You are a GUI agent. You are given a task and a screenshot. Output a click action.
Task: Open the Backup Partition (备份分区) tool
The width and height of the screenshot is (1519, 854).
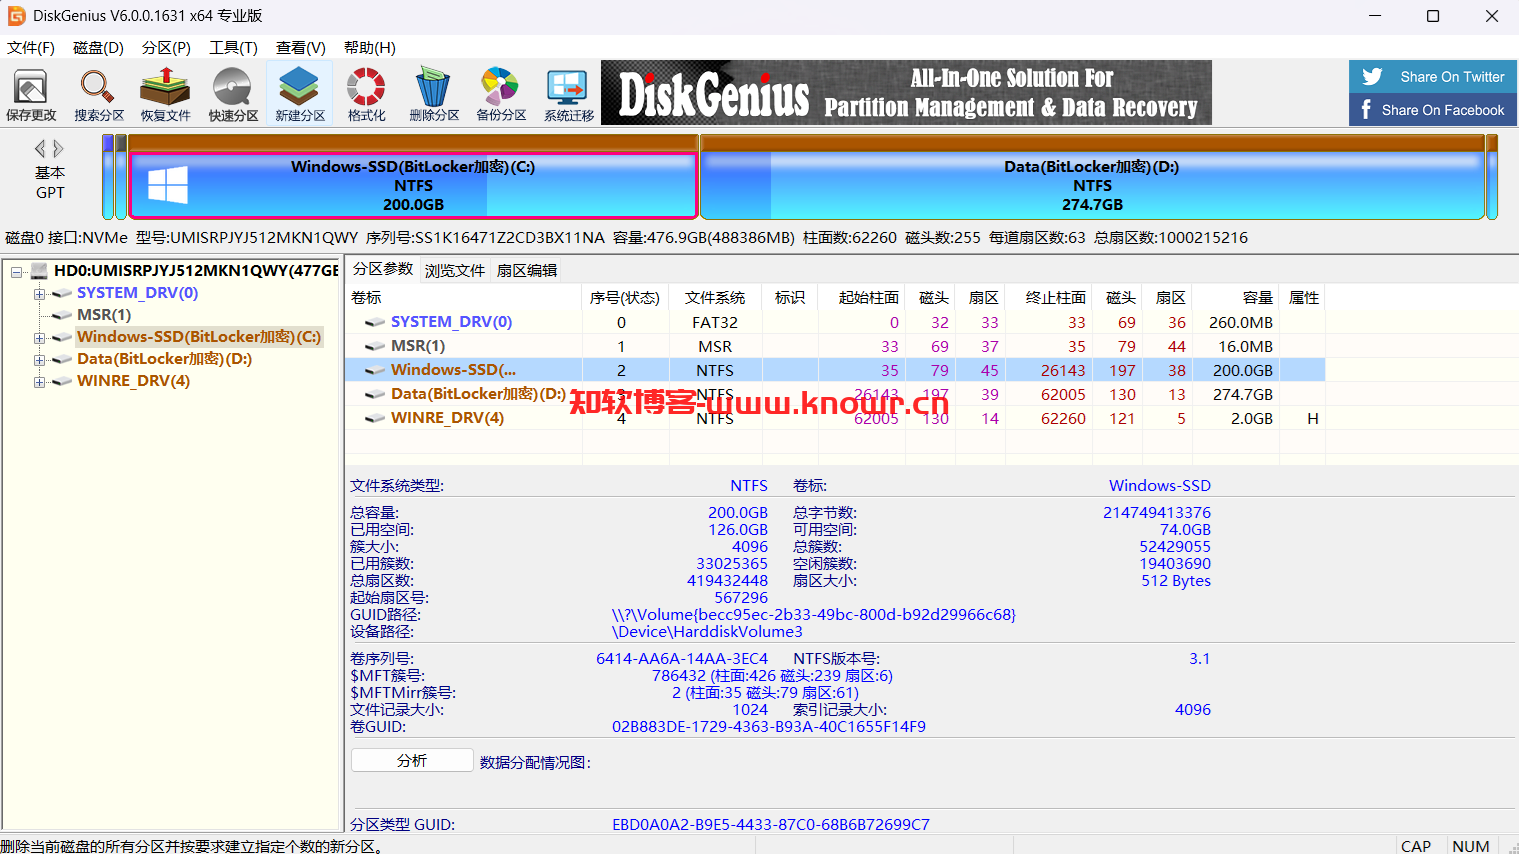click(x=501, y=95)
